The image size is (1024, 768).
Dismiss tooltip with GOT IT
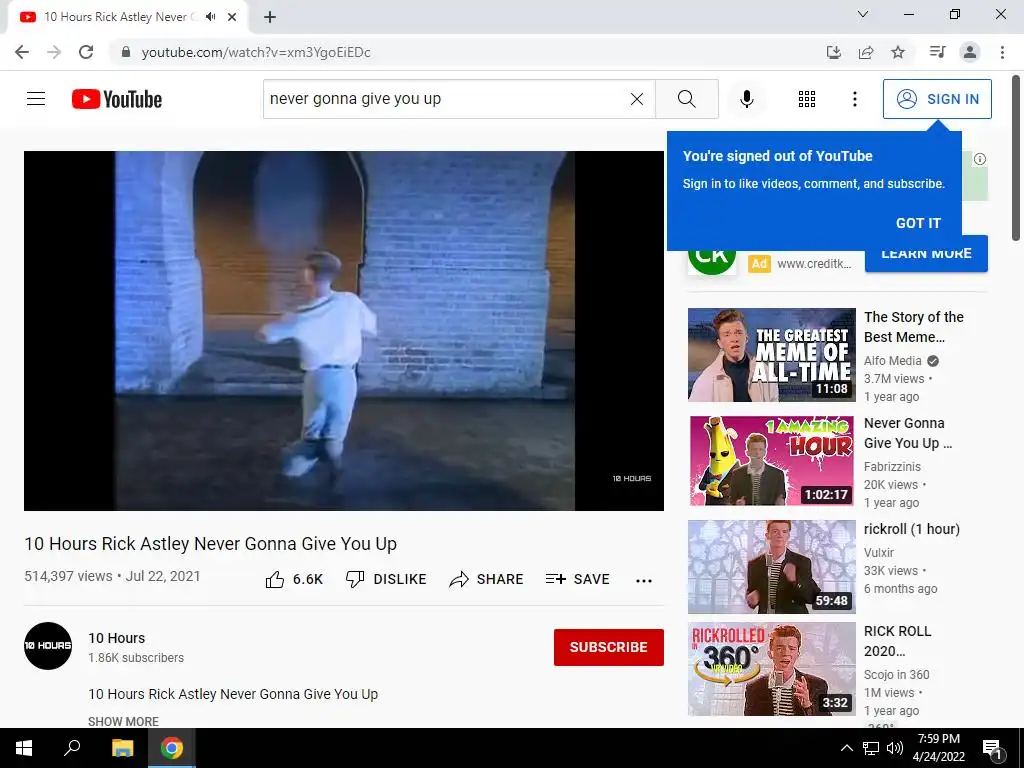[x=918, y=223]
